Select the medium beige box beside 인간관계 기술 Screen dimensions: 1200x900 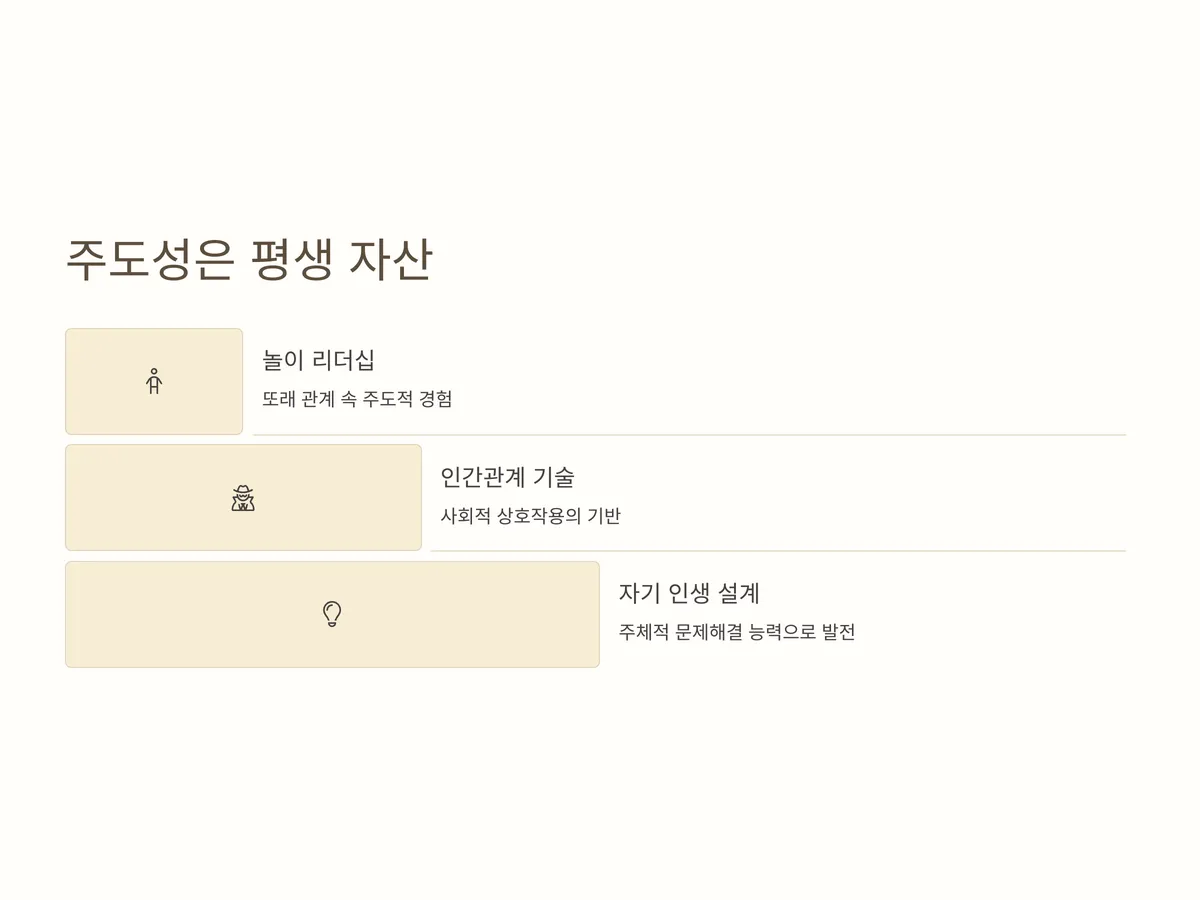(243, 498)
